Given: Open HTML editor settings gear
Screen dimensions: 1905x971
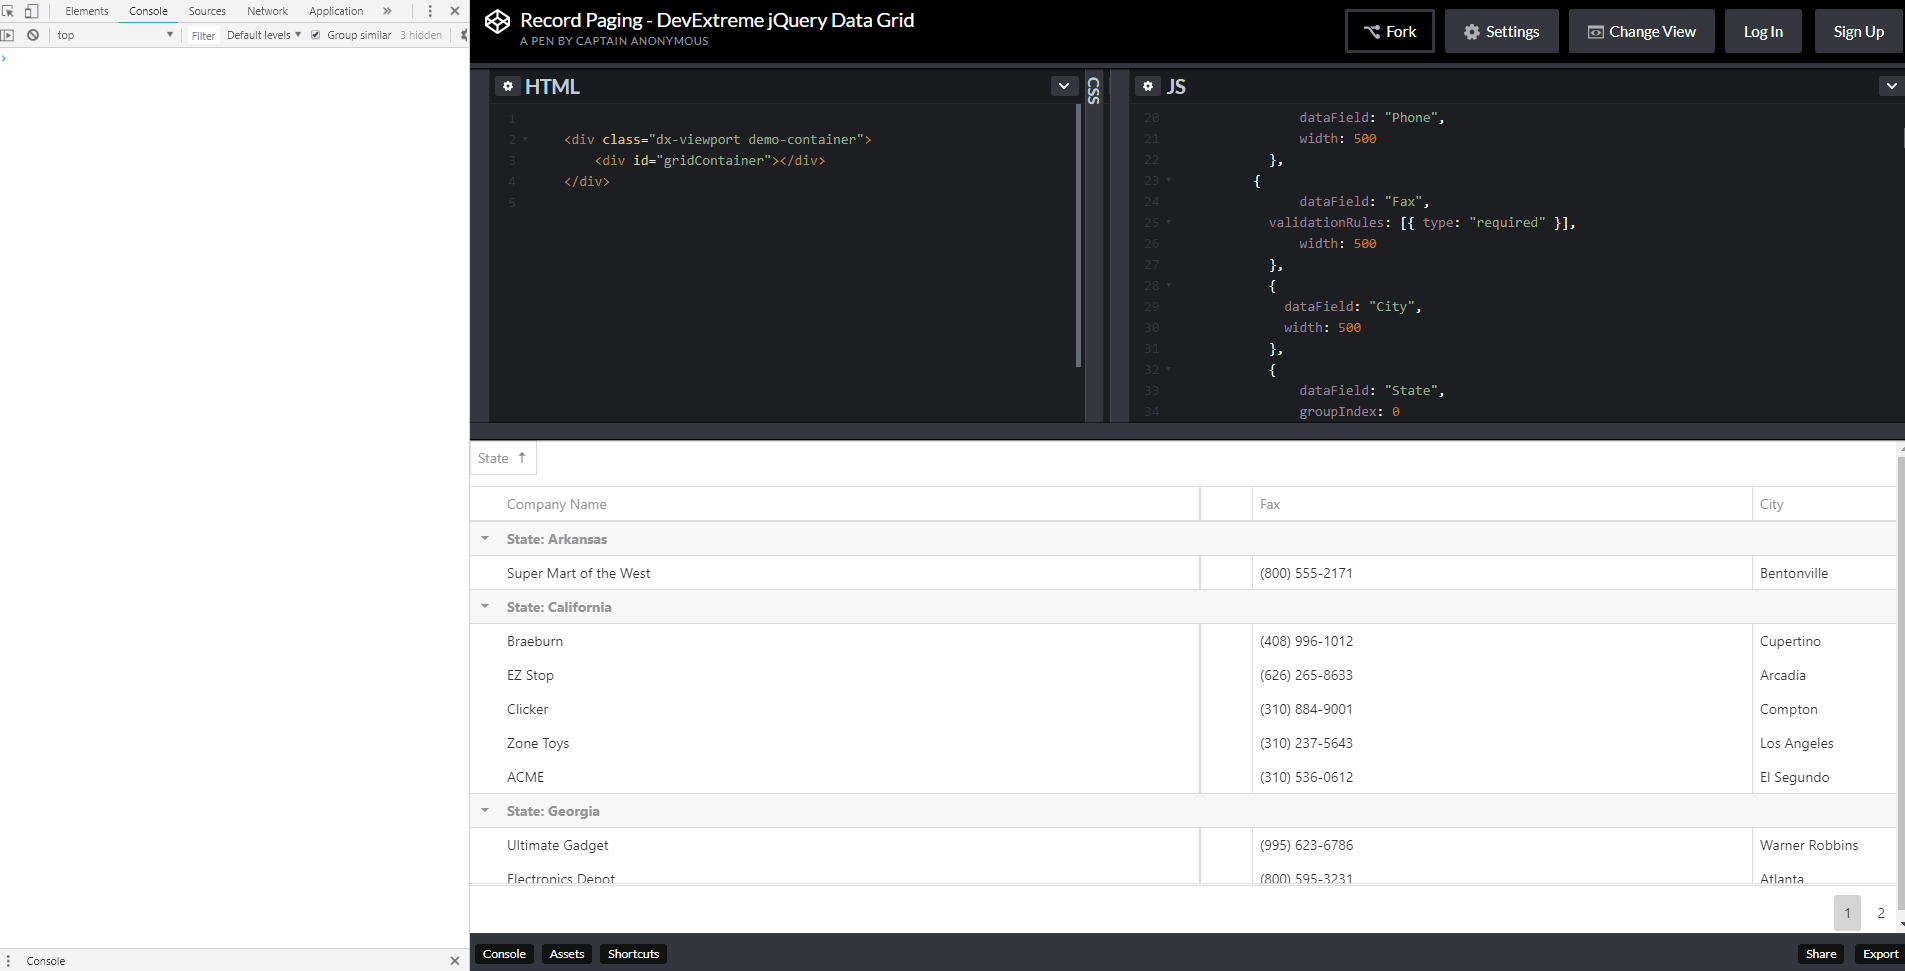Looking at the screenshot, I should [508, 87].
